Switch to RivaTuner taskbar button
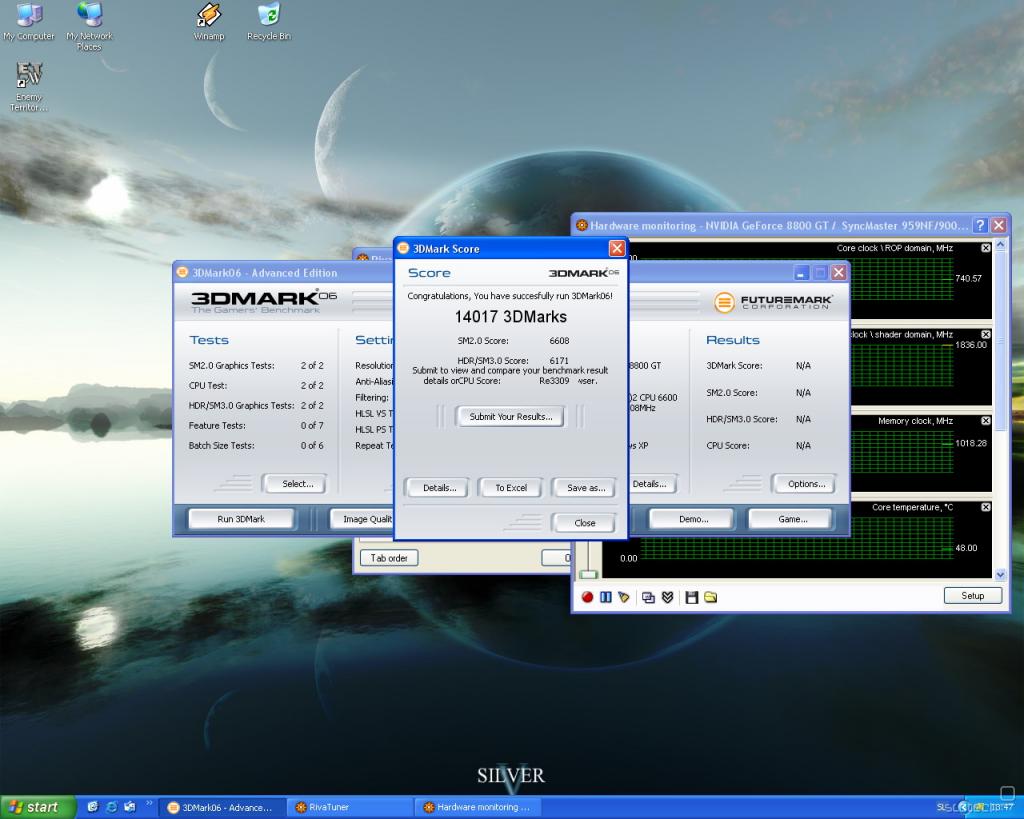1024x819 pixels. 351,808
